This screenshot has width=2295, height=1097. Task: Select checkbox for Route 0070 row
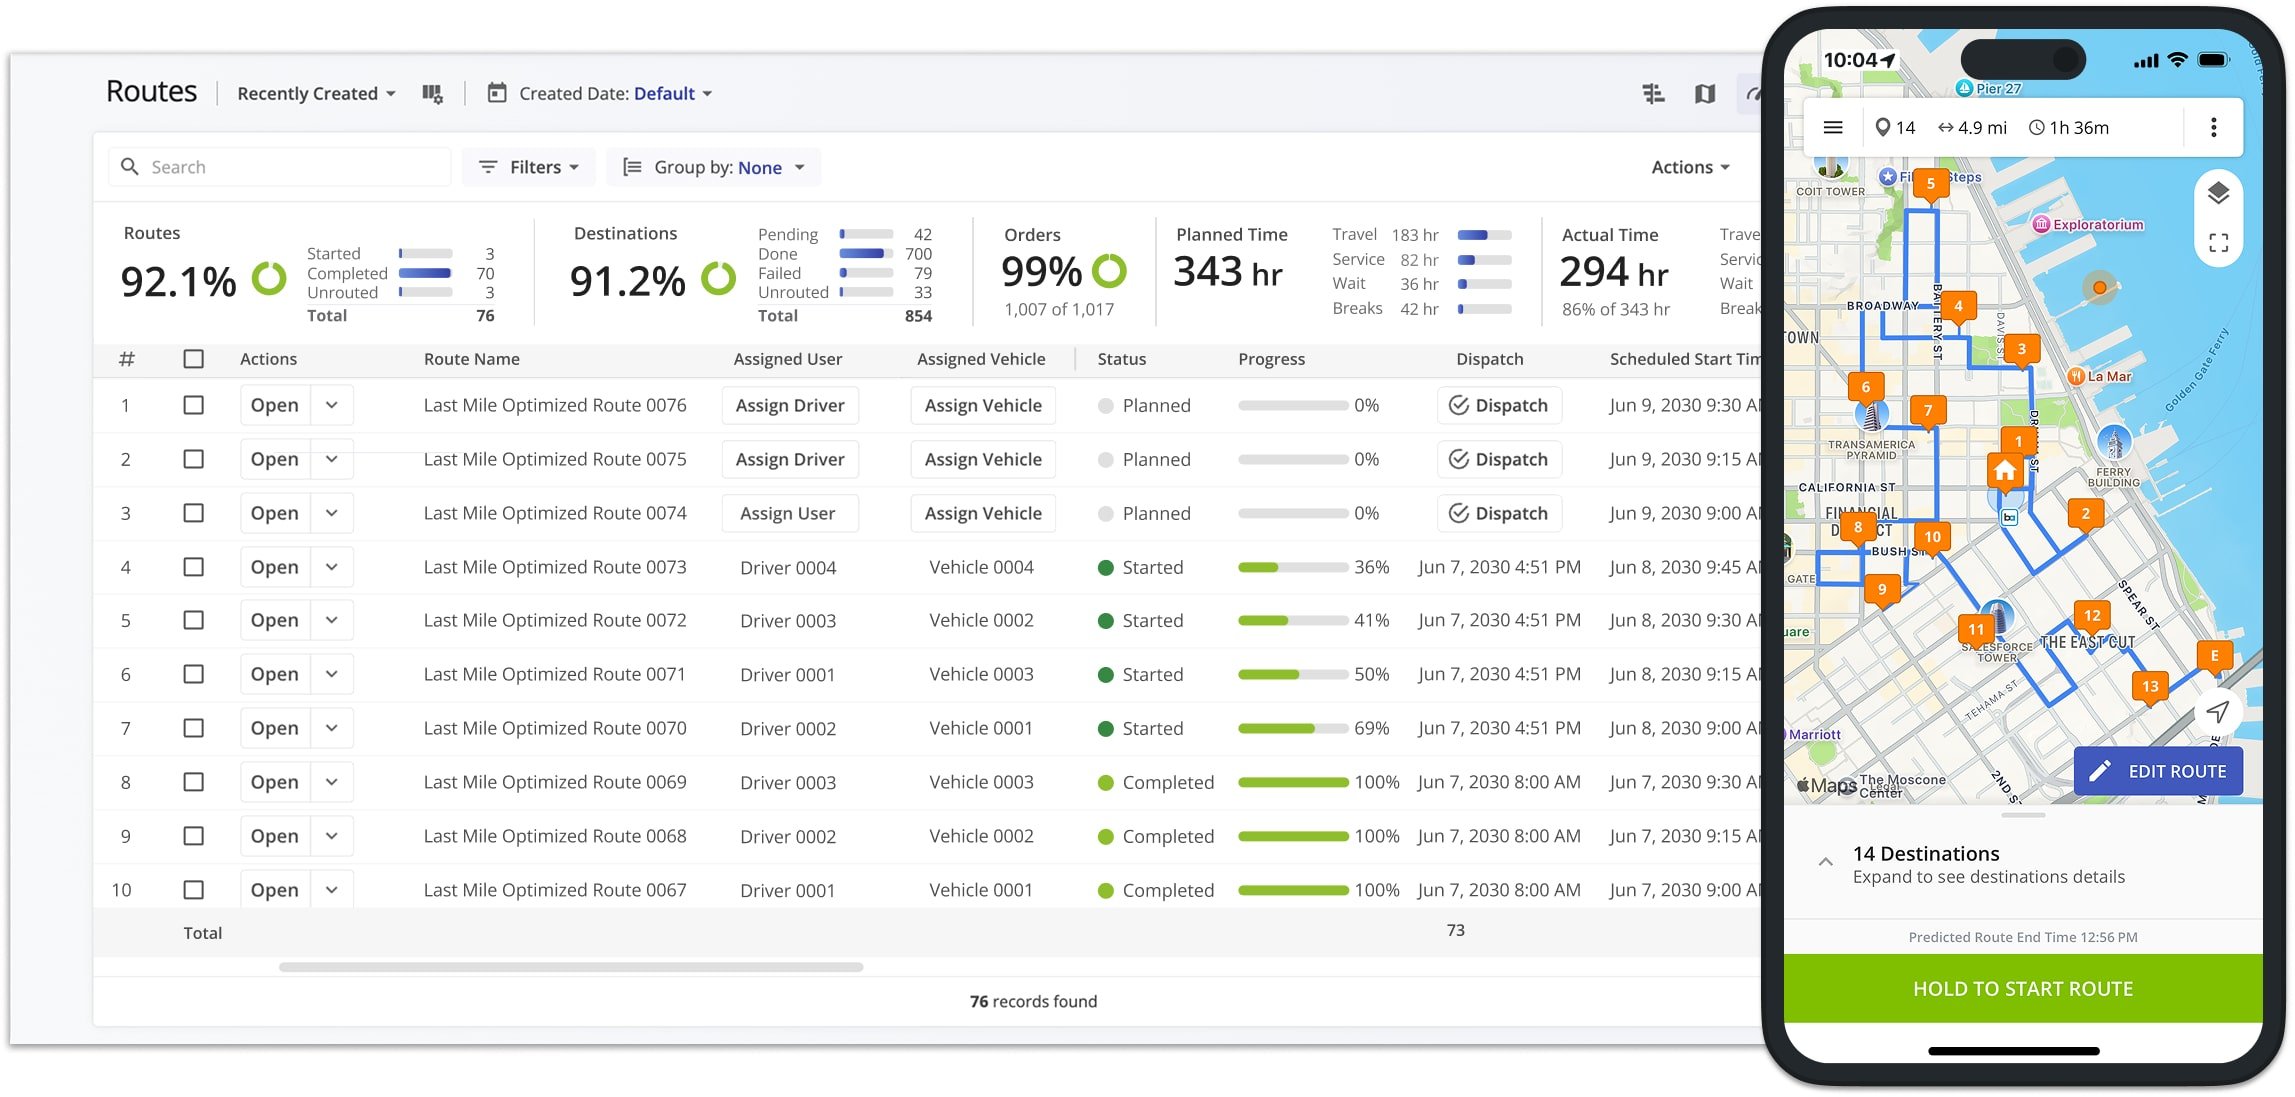click(194, 728)
